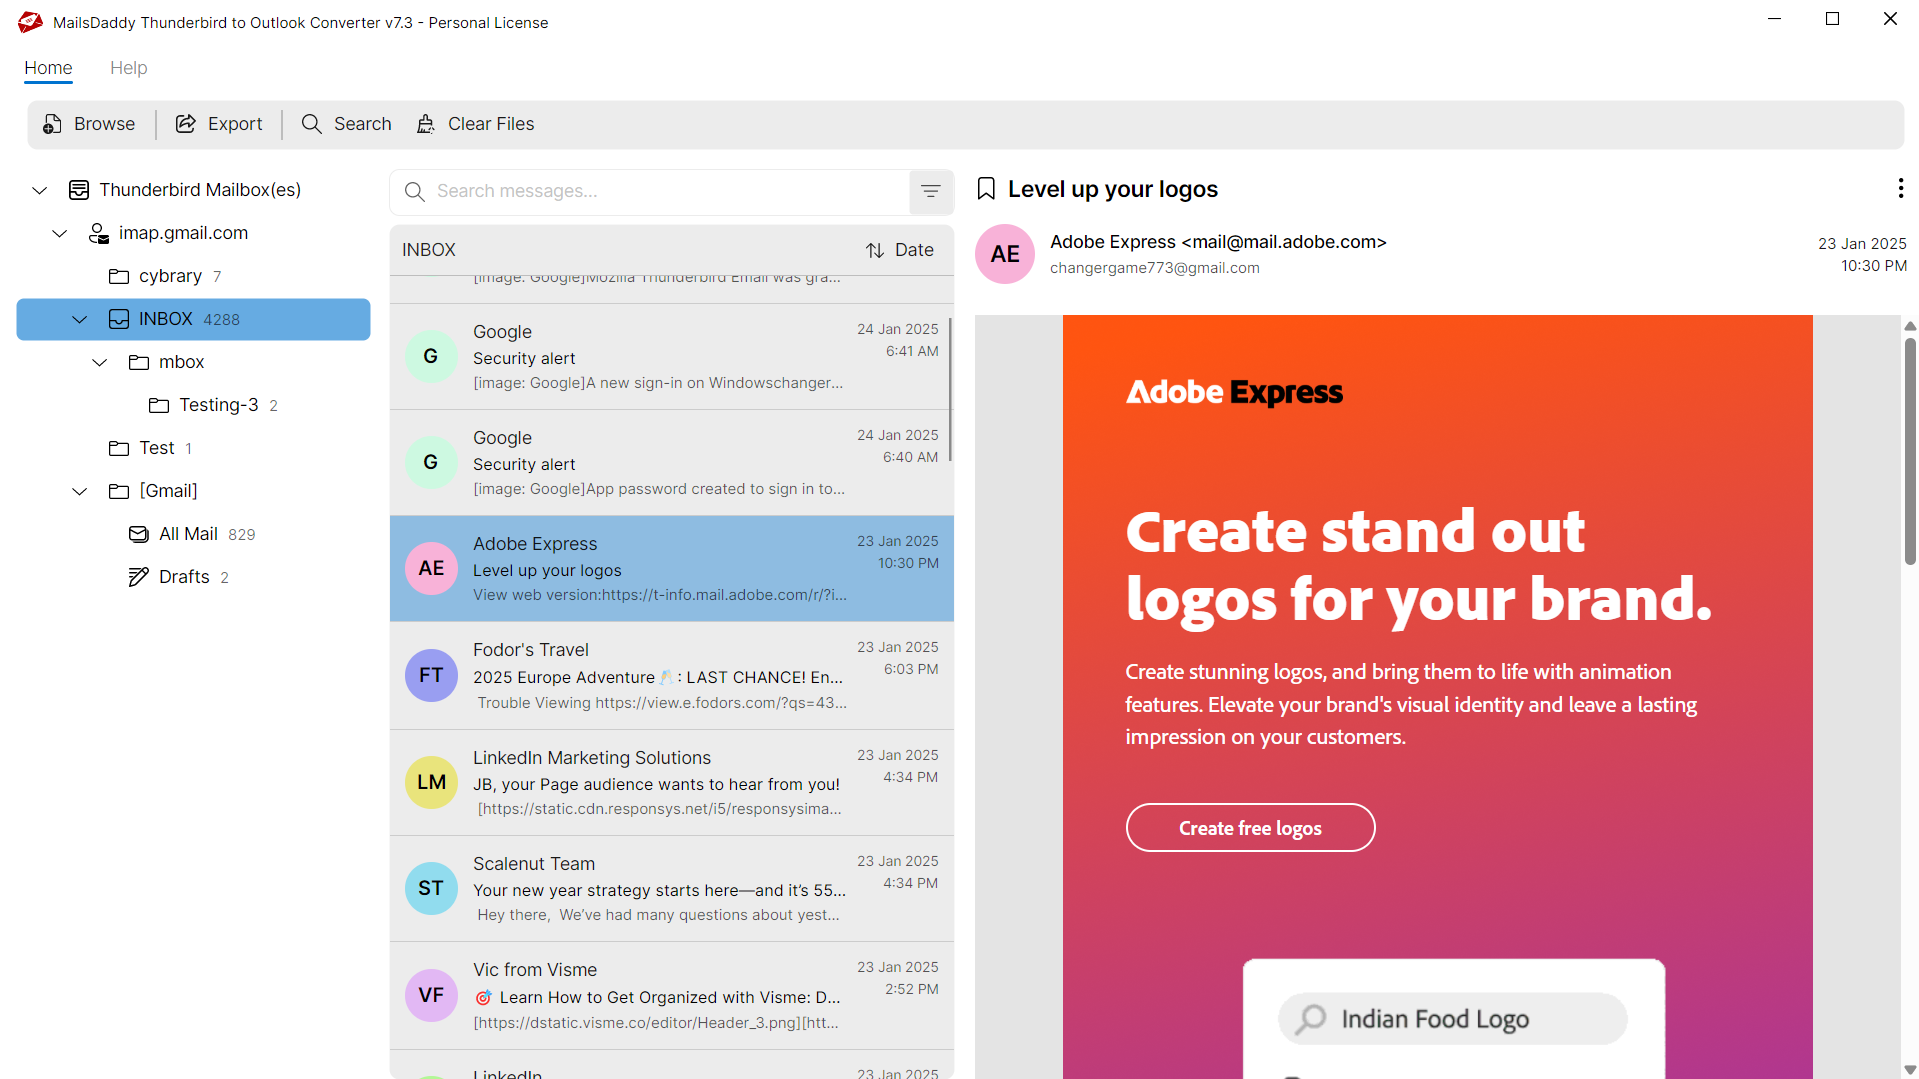
Task: Switch to the Home tab
Action: (48, 68)
